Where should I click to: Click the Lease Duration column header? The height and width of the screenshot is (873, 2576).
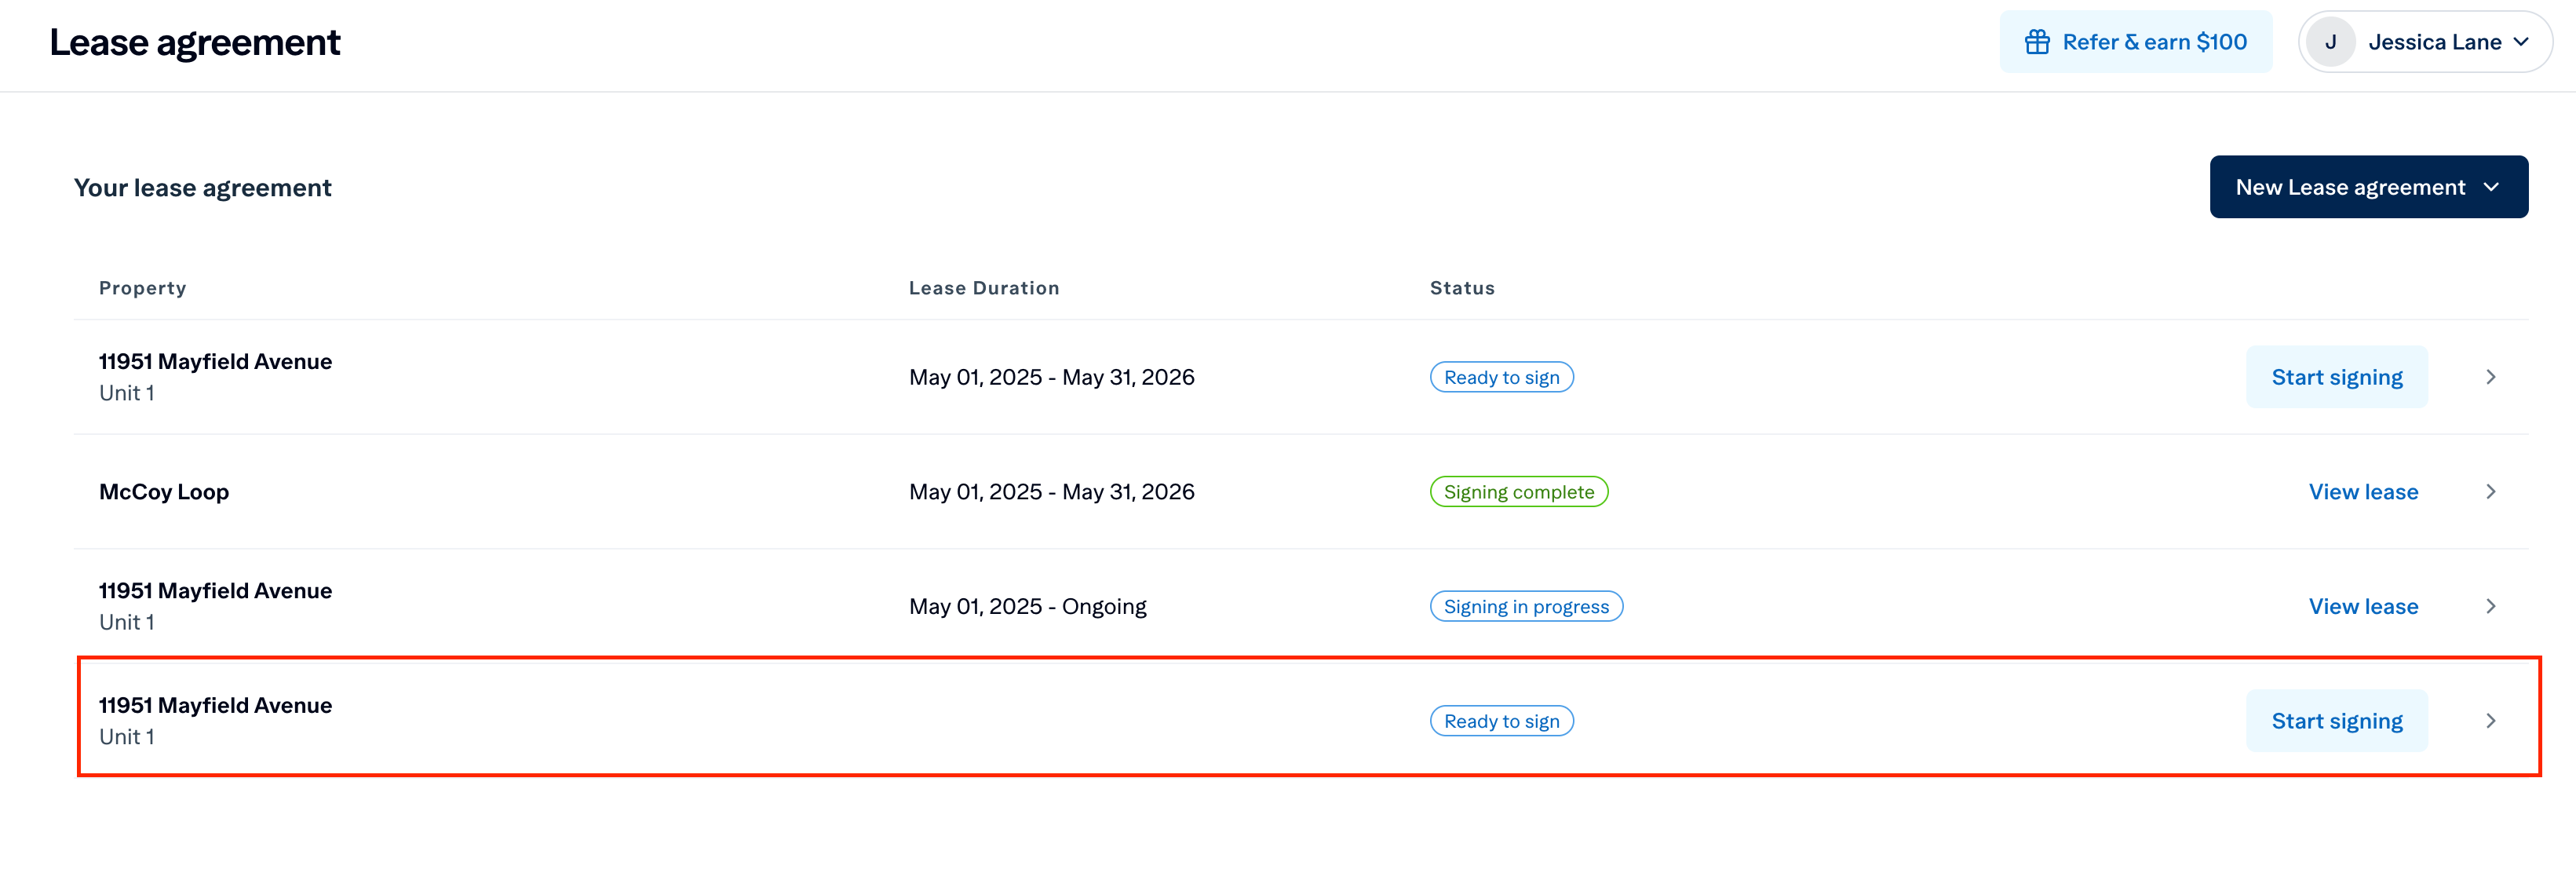[983, 288]
